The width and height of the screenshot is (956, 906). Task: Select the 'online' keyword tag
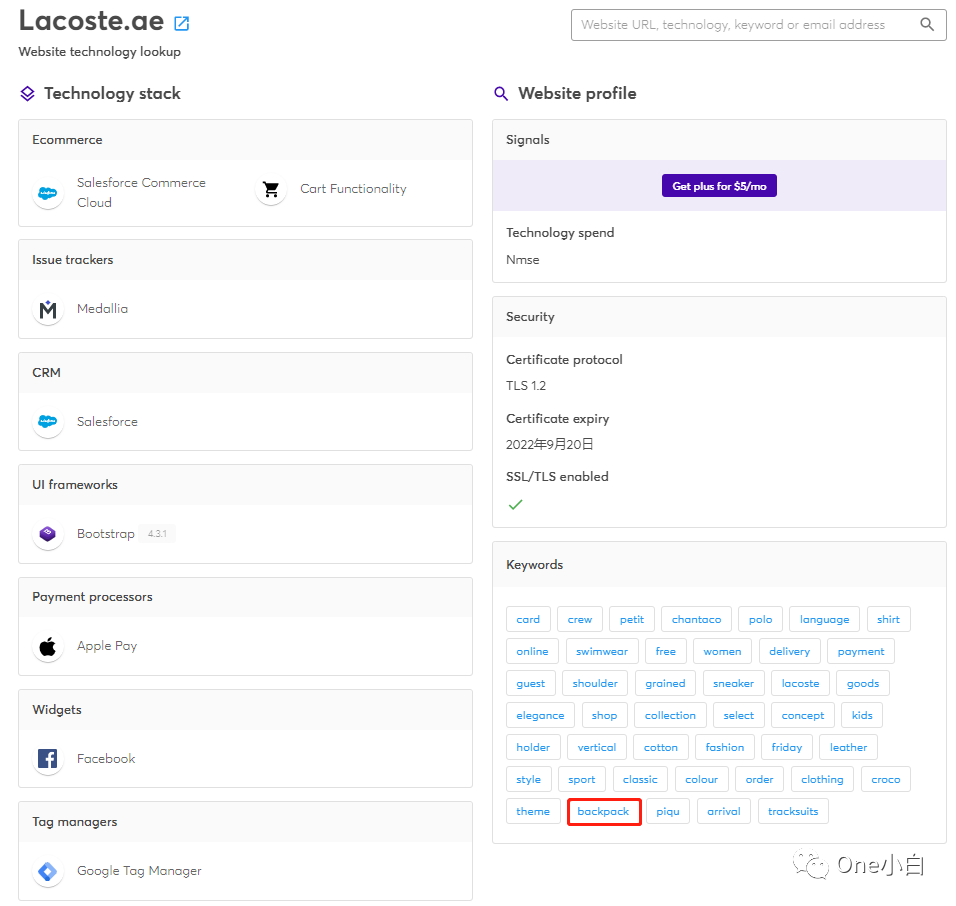[532, 651]
